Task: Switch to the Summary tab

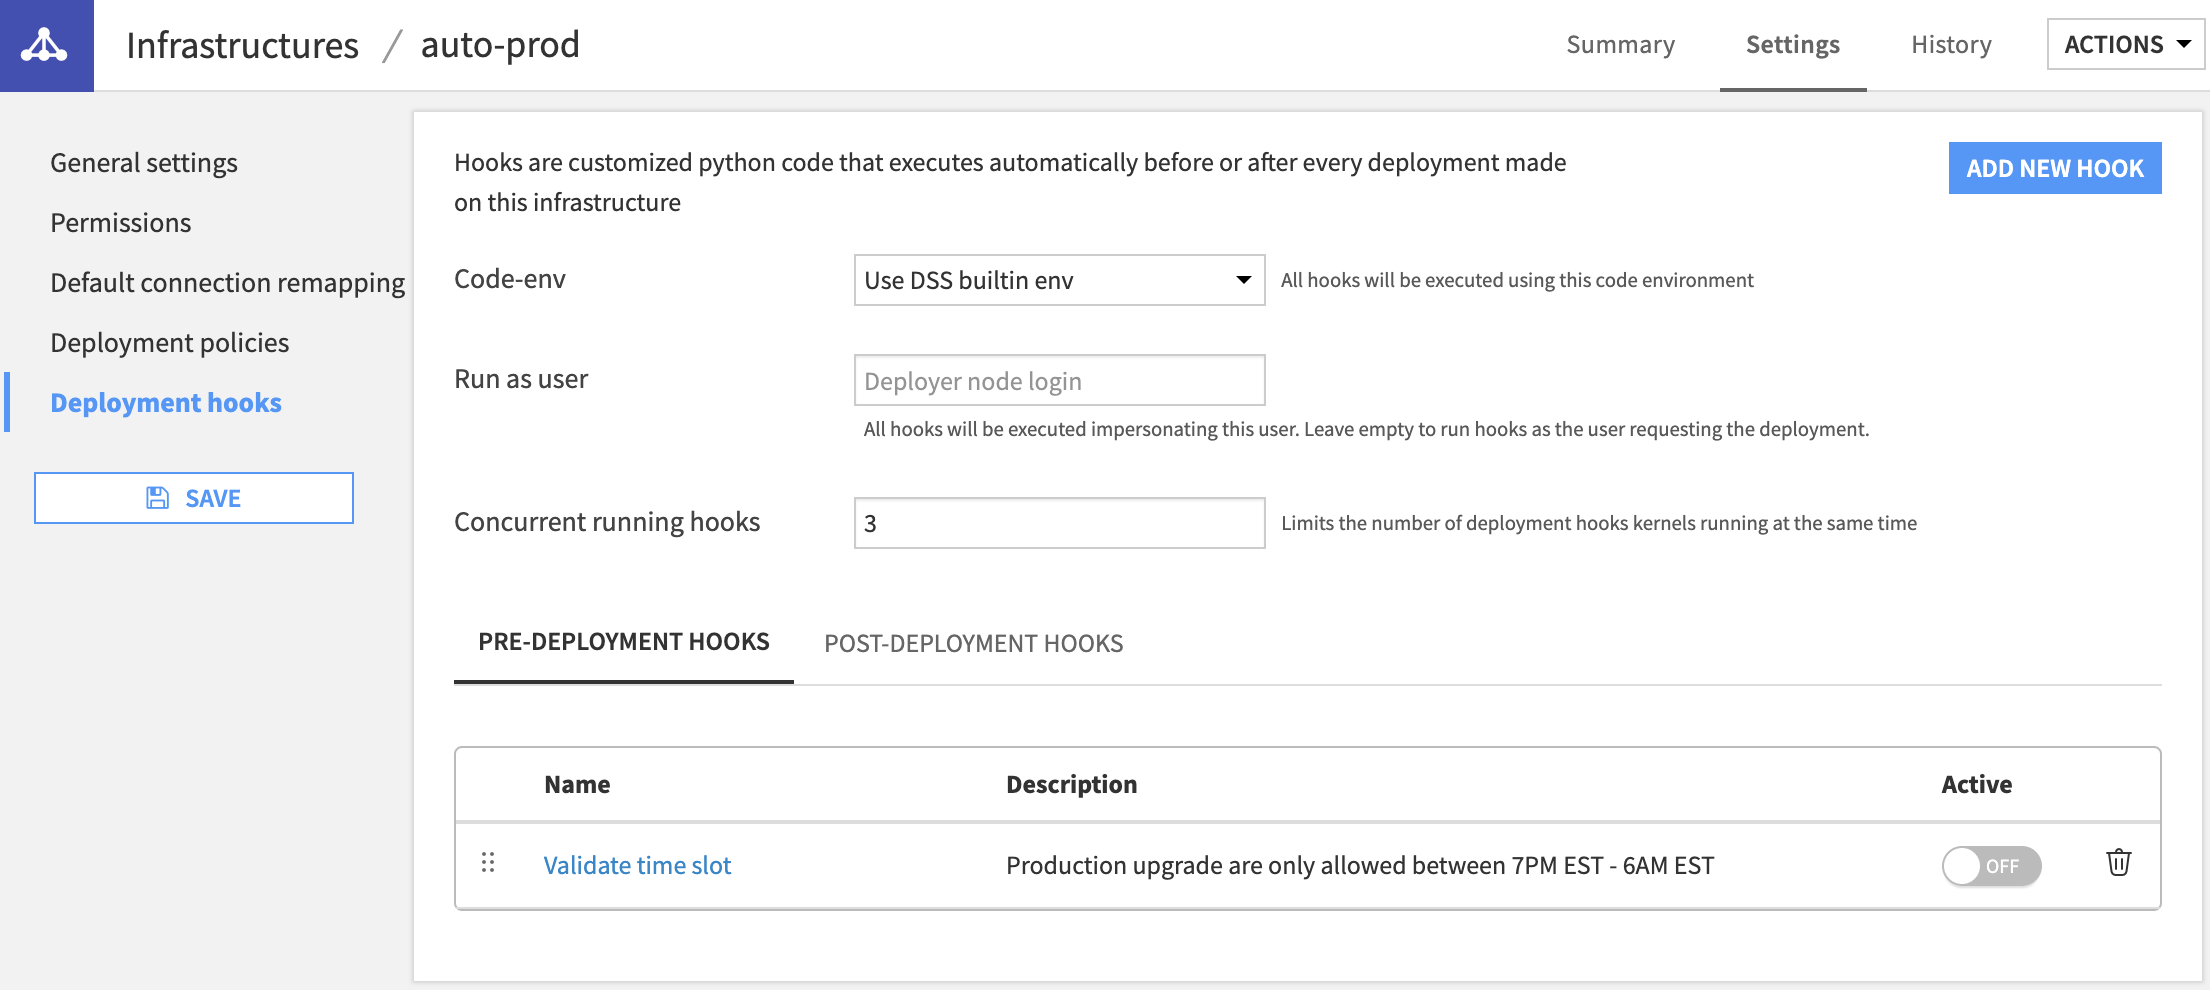Action: click(1620, 45)
